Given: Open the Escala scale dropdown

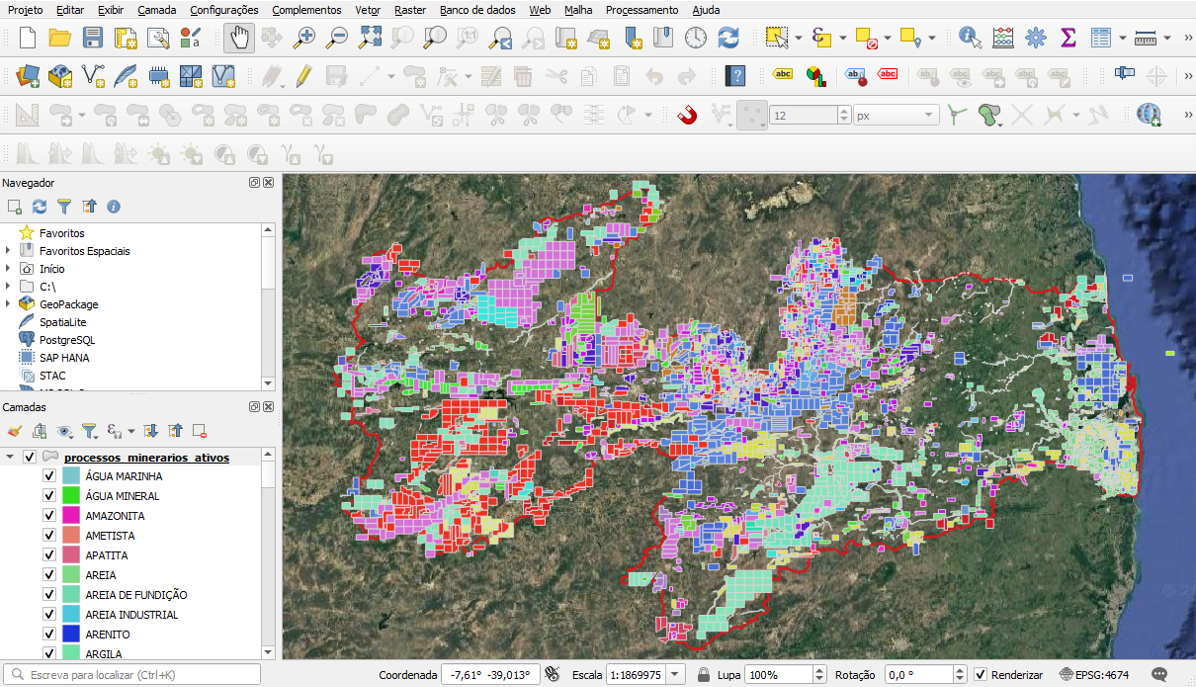Looking at the screenshot, I should (675, 675).
